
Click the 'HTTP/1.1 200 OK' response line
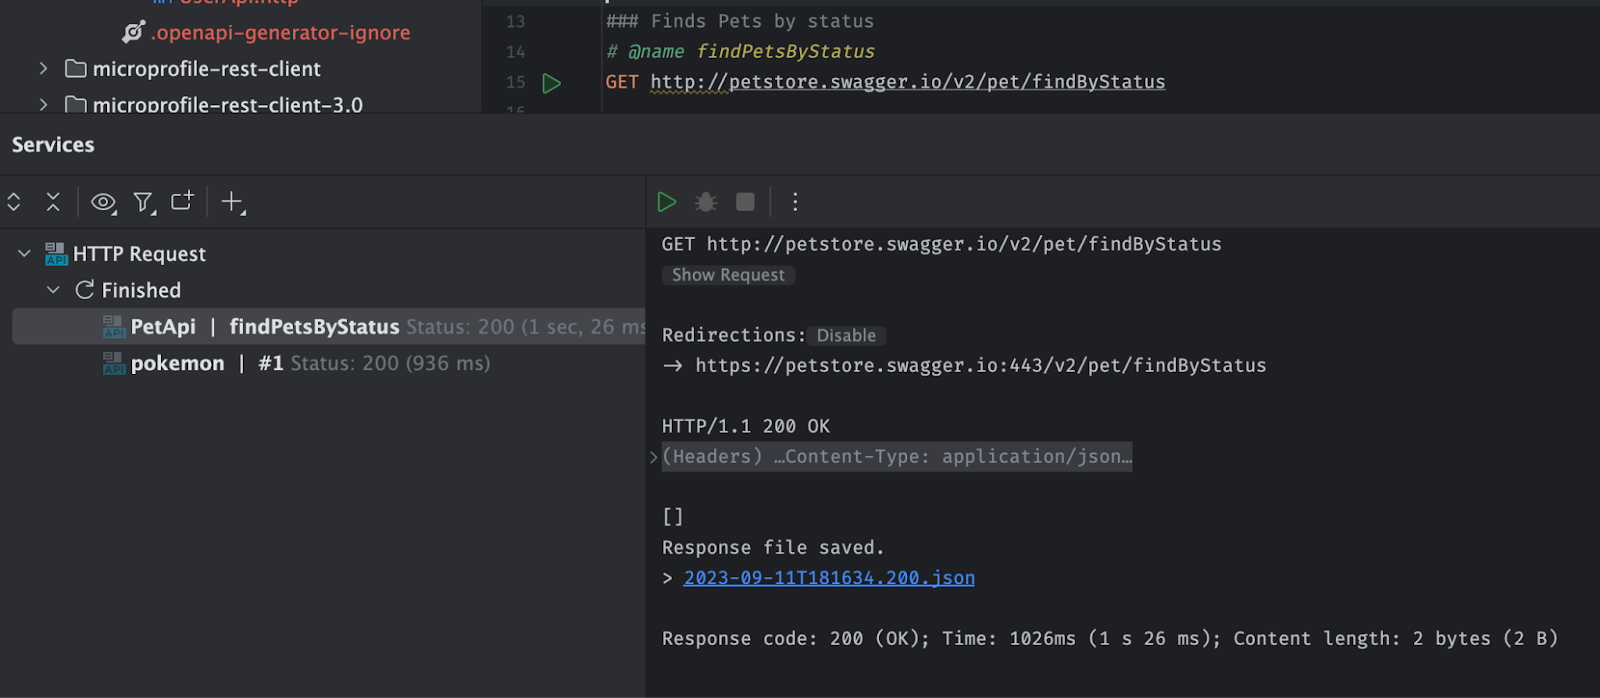[746, 426]
